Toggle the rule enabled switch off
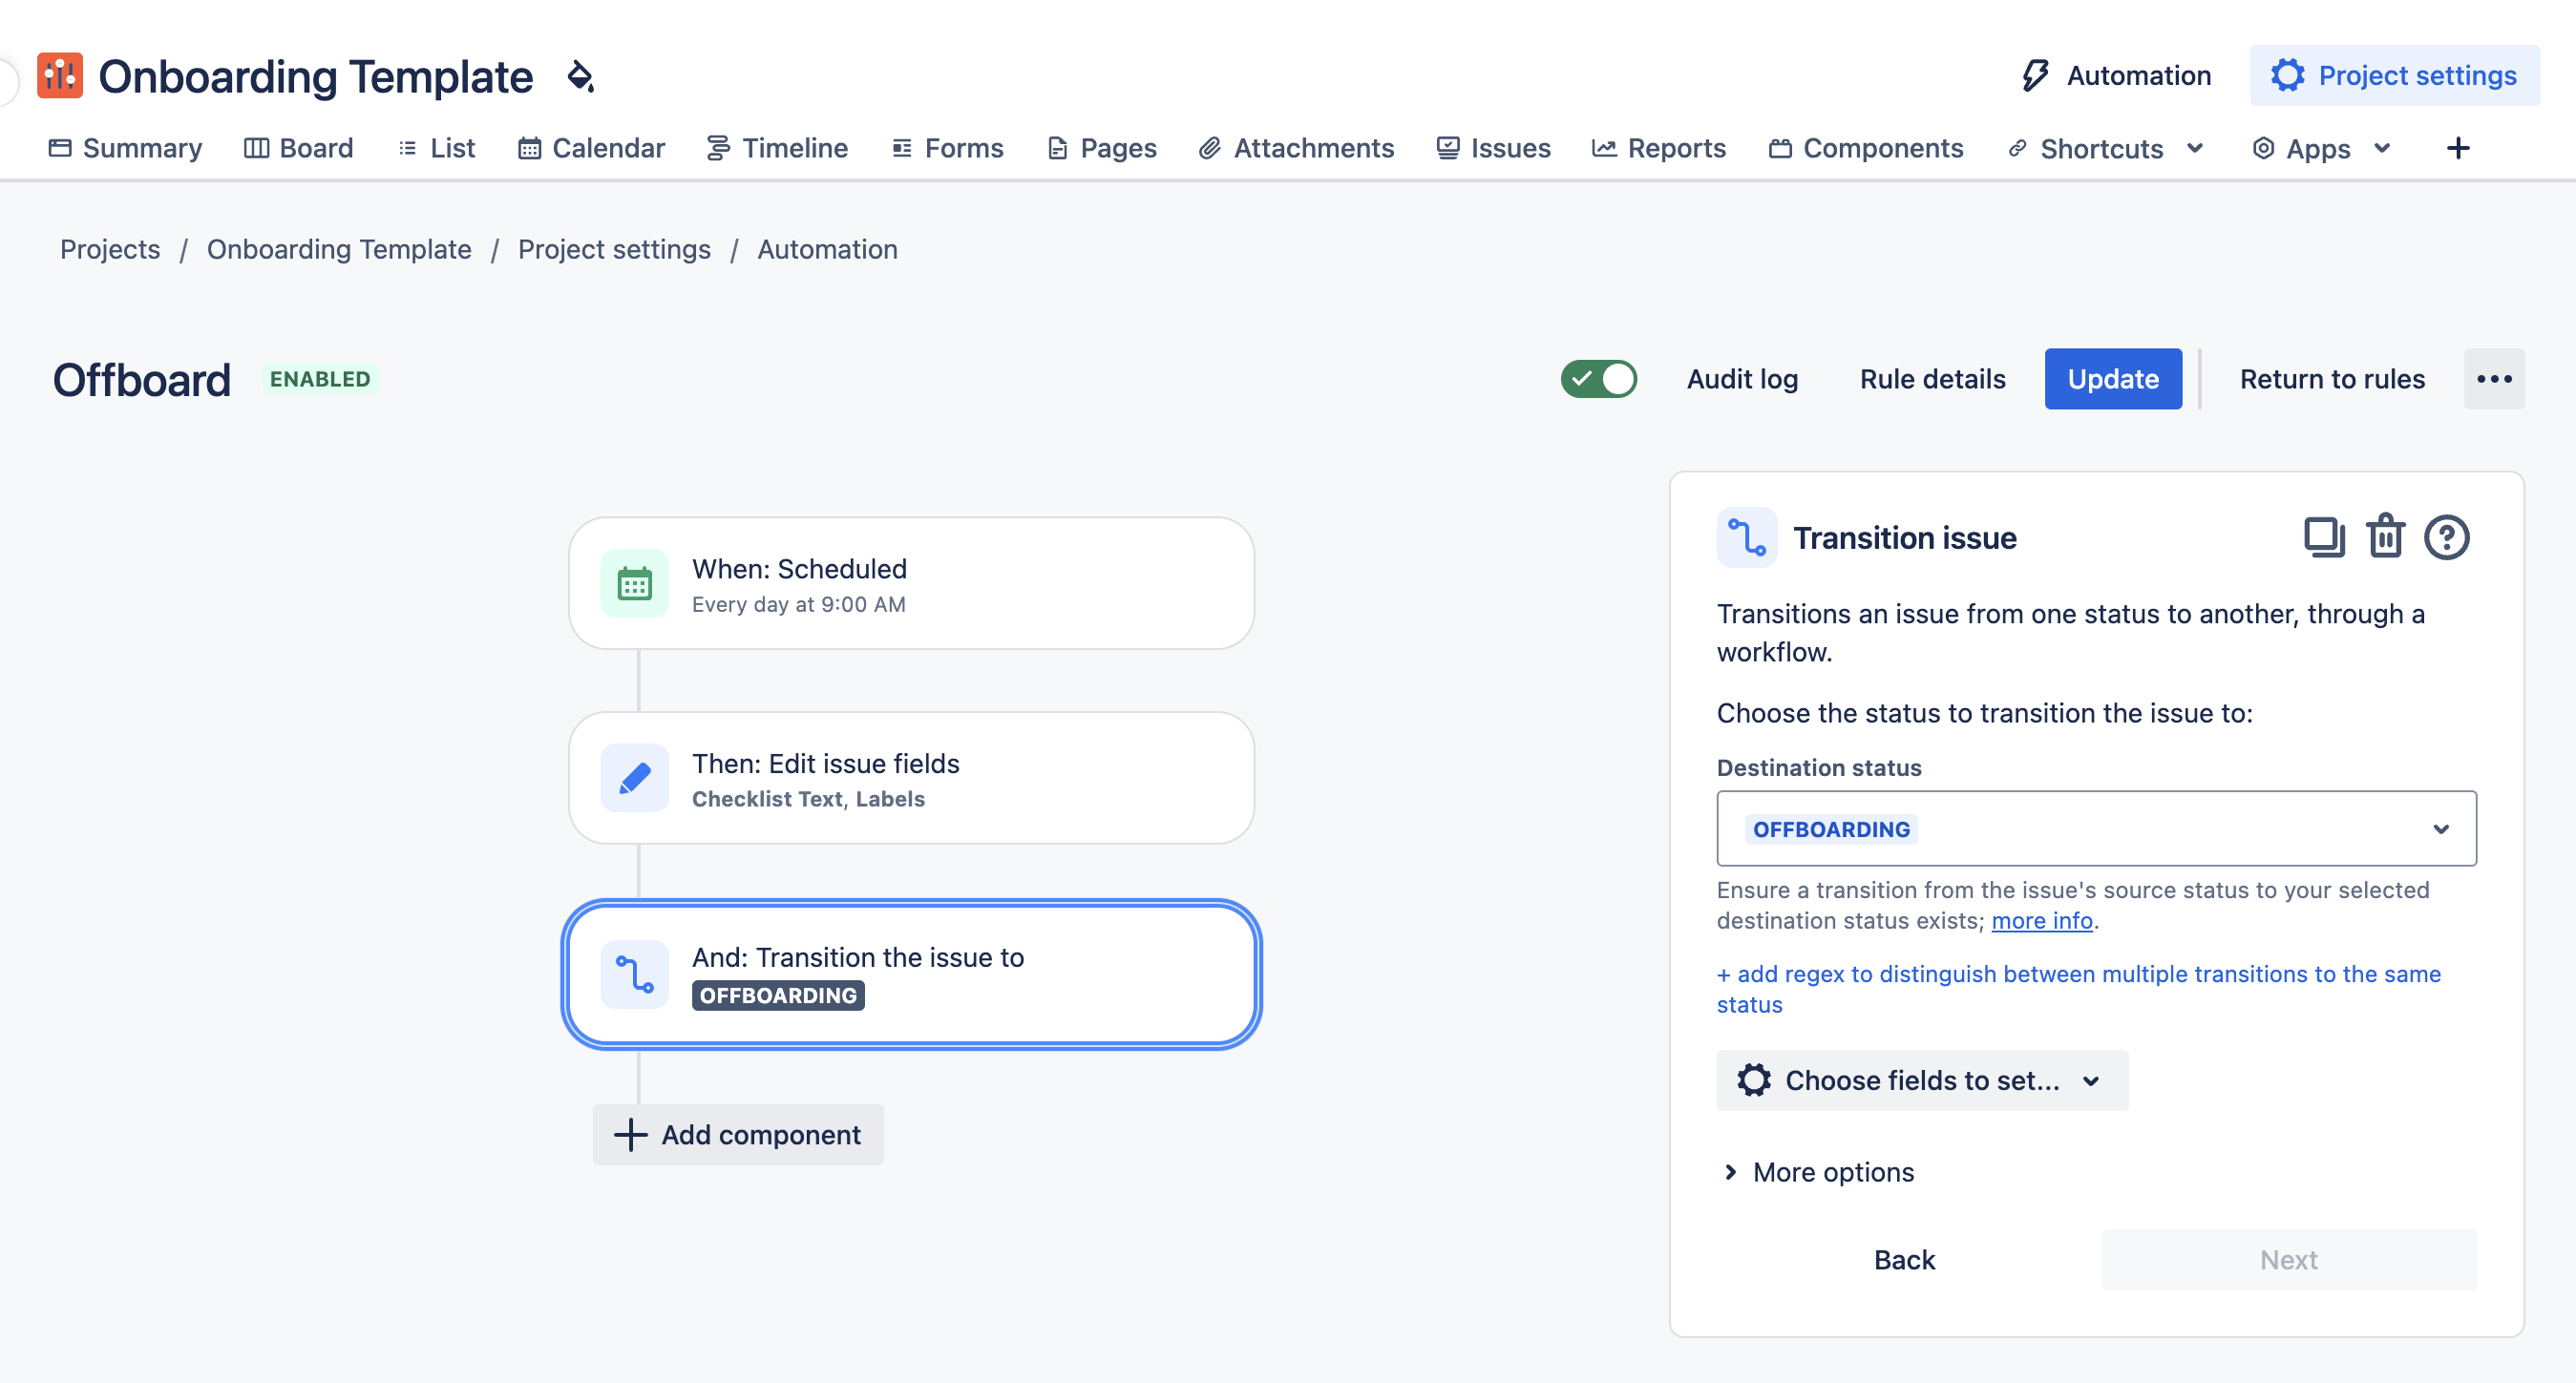 tap(1599, 379)
